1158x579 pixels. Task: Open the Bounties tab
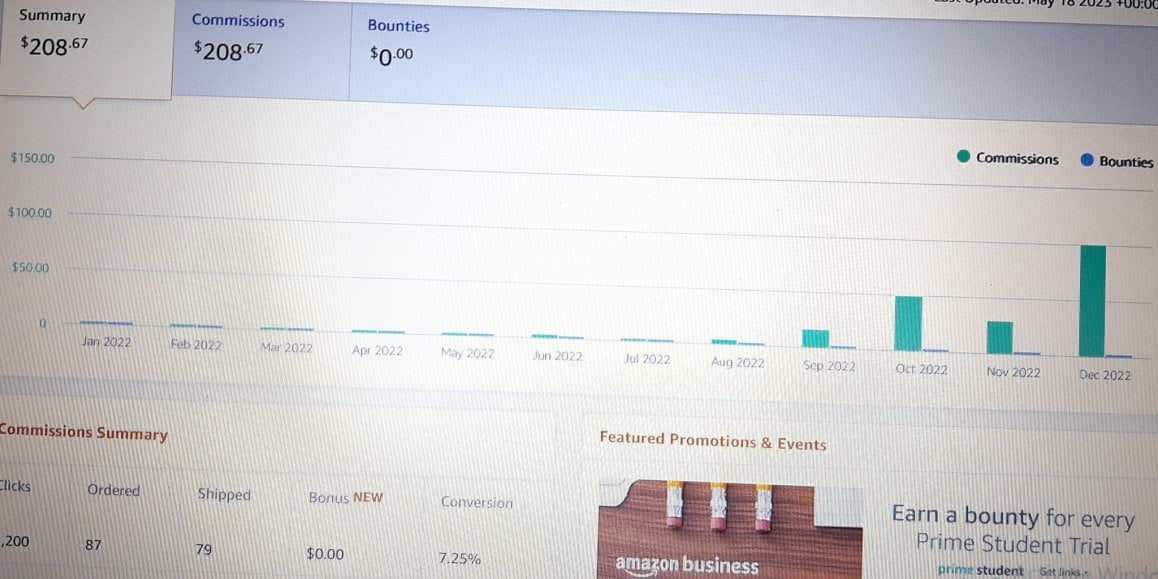point(399,41)
